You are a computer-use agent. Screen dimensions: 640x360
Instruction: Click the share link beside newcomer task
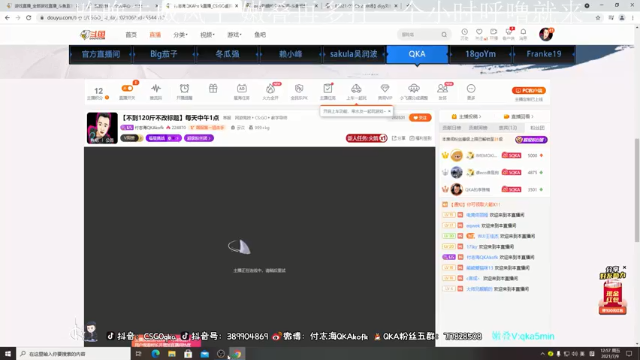pyautogui.click(x=399, y=138)
